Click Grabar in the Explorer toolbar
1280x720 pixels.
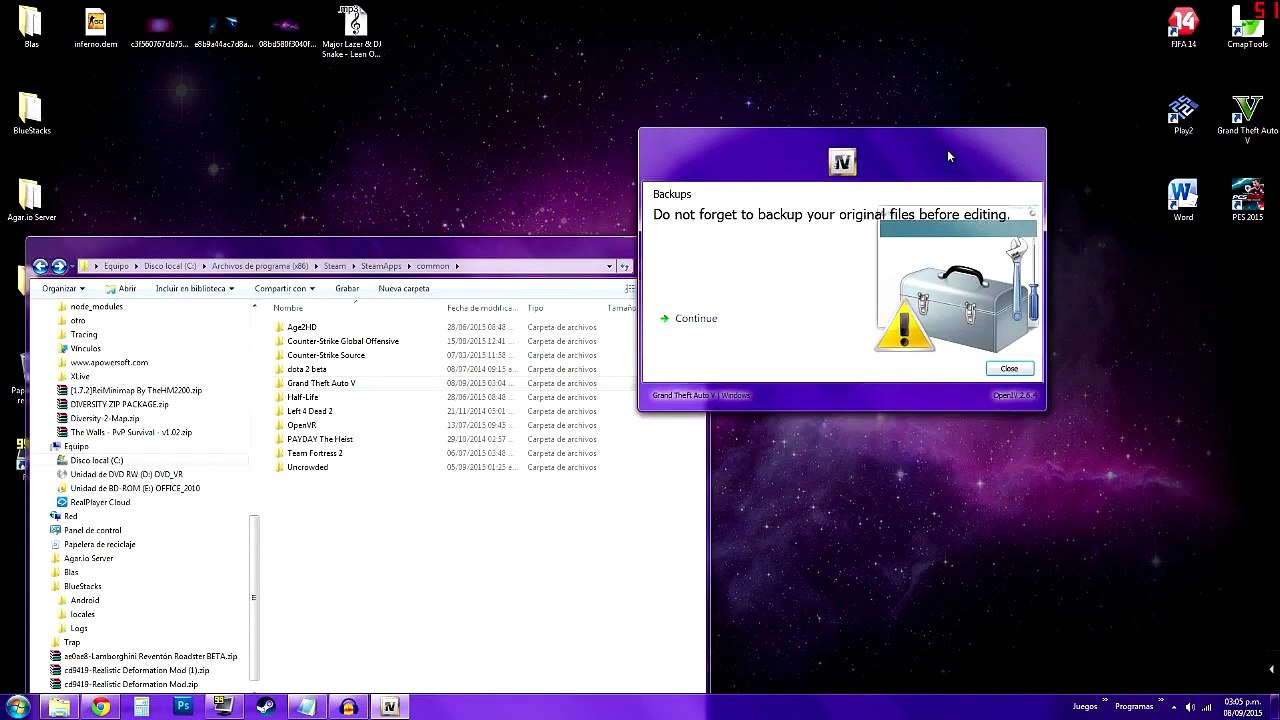click(347, 289)
